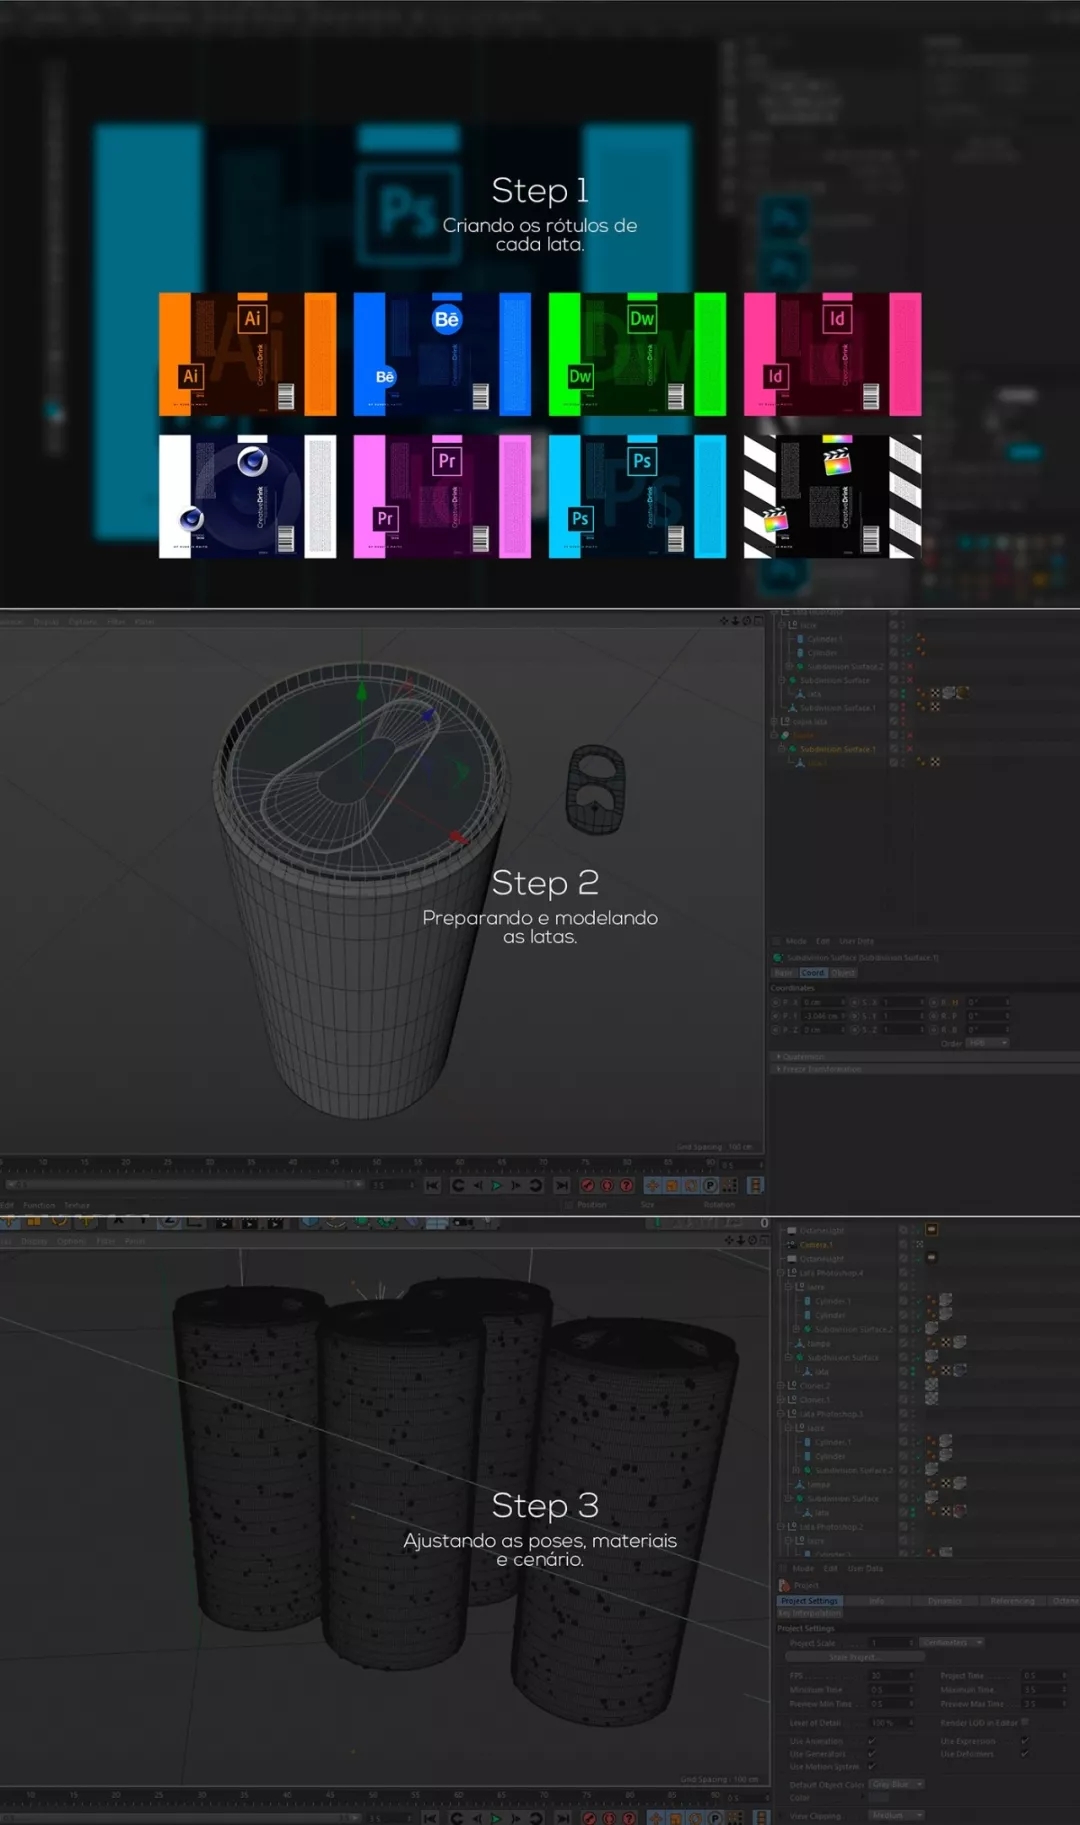The image size is (1080, 1825).
Task: Toggle enable checkmark of Subdivision Surface.2, Lata Photoshop.4
Action: [918, 1329]
